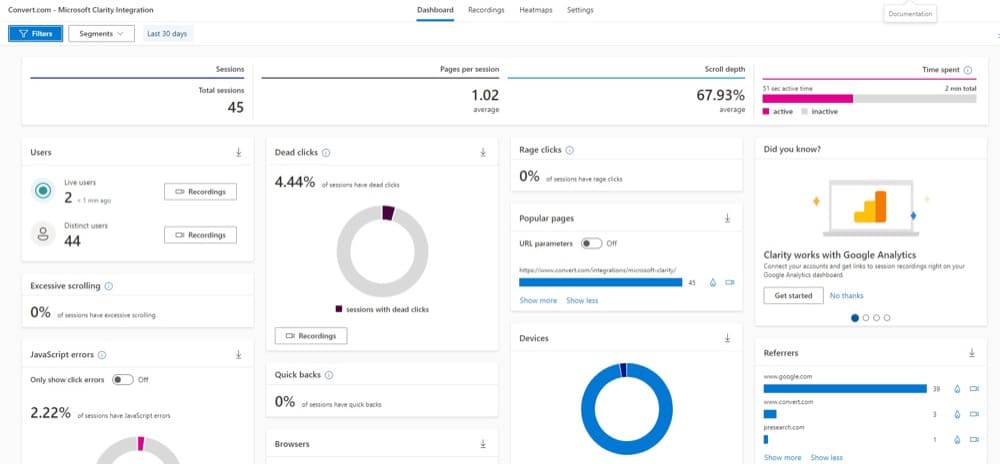Click the www.google.com referrer bar
The width and height of the screenshot is (1000, 464).
click(844, 389)
